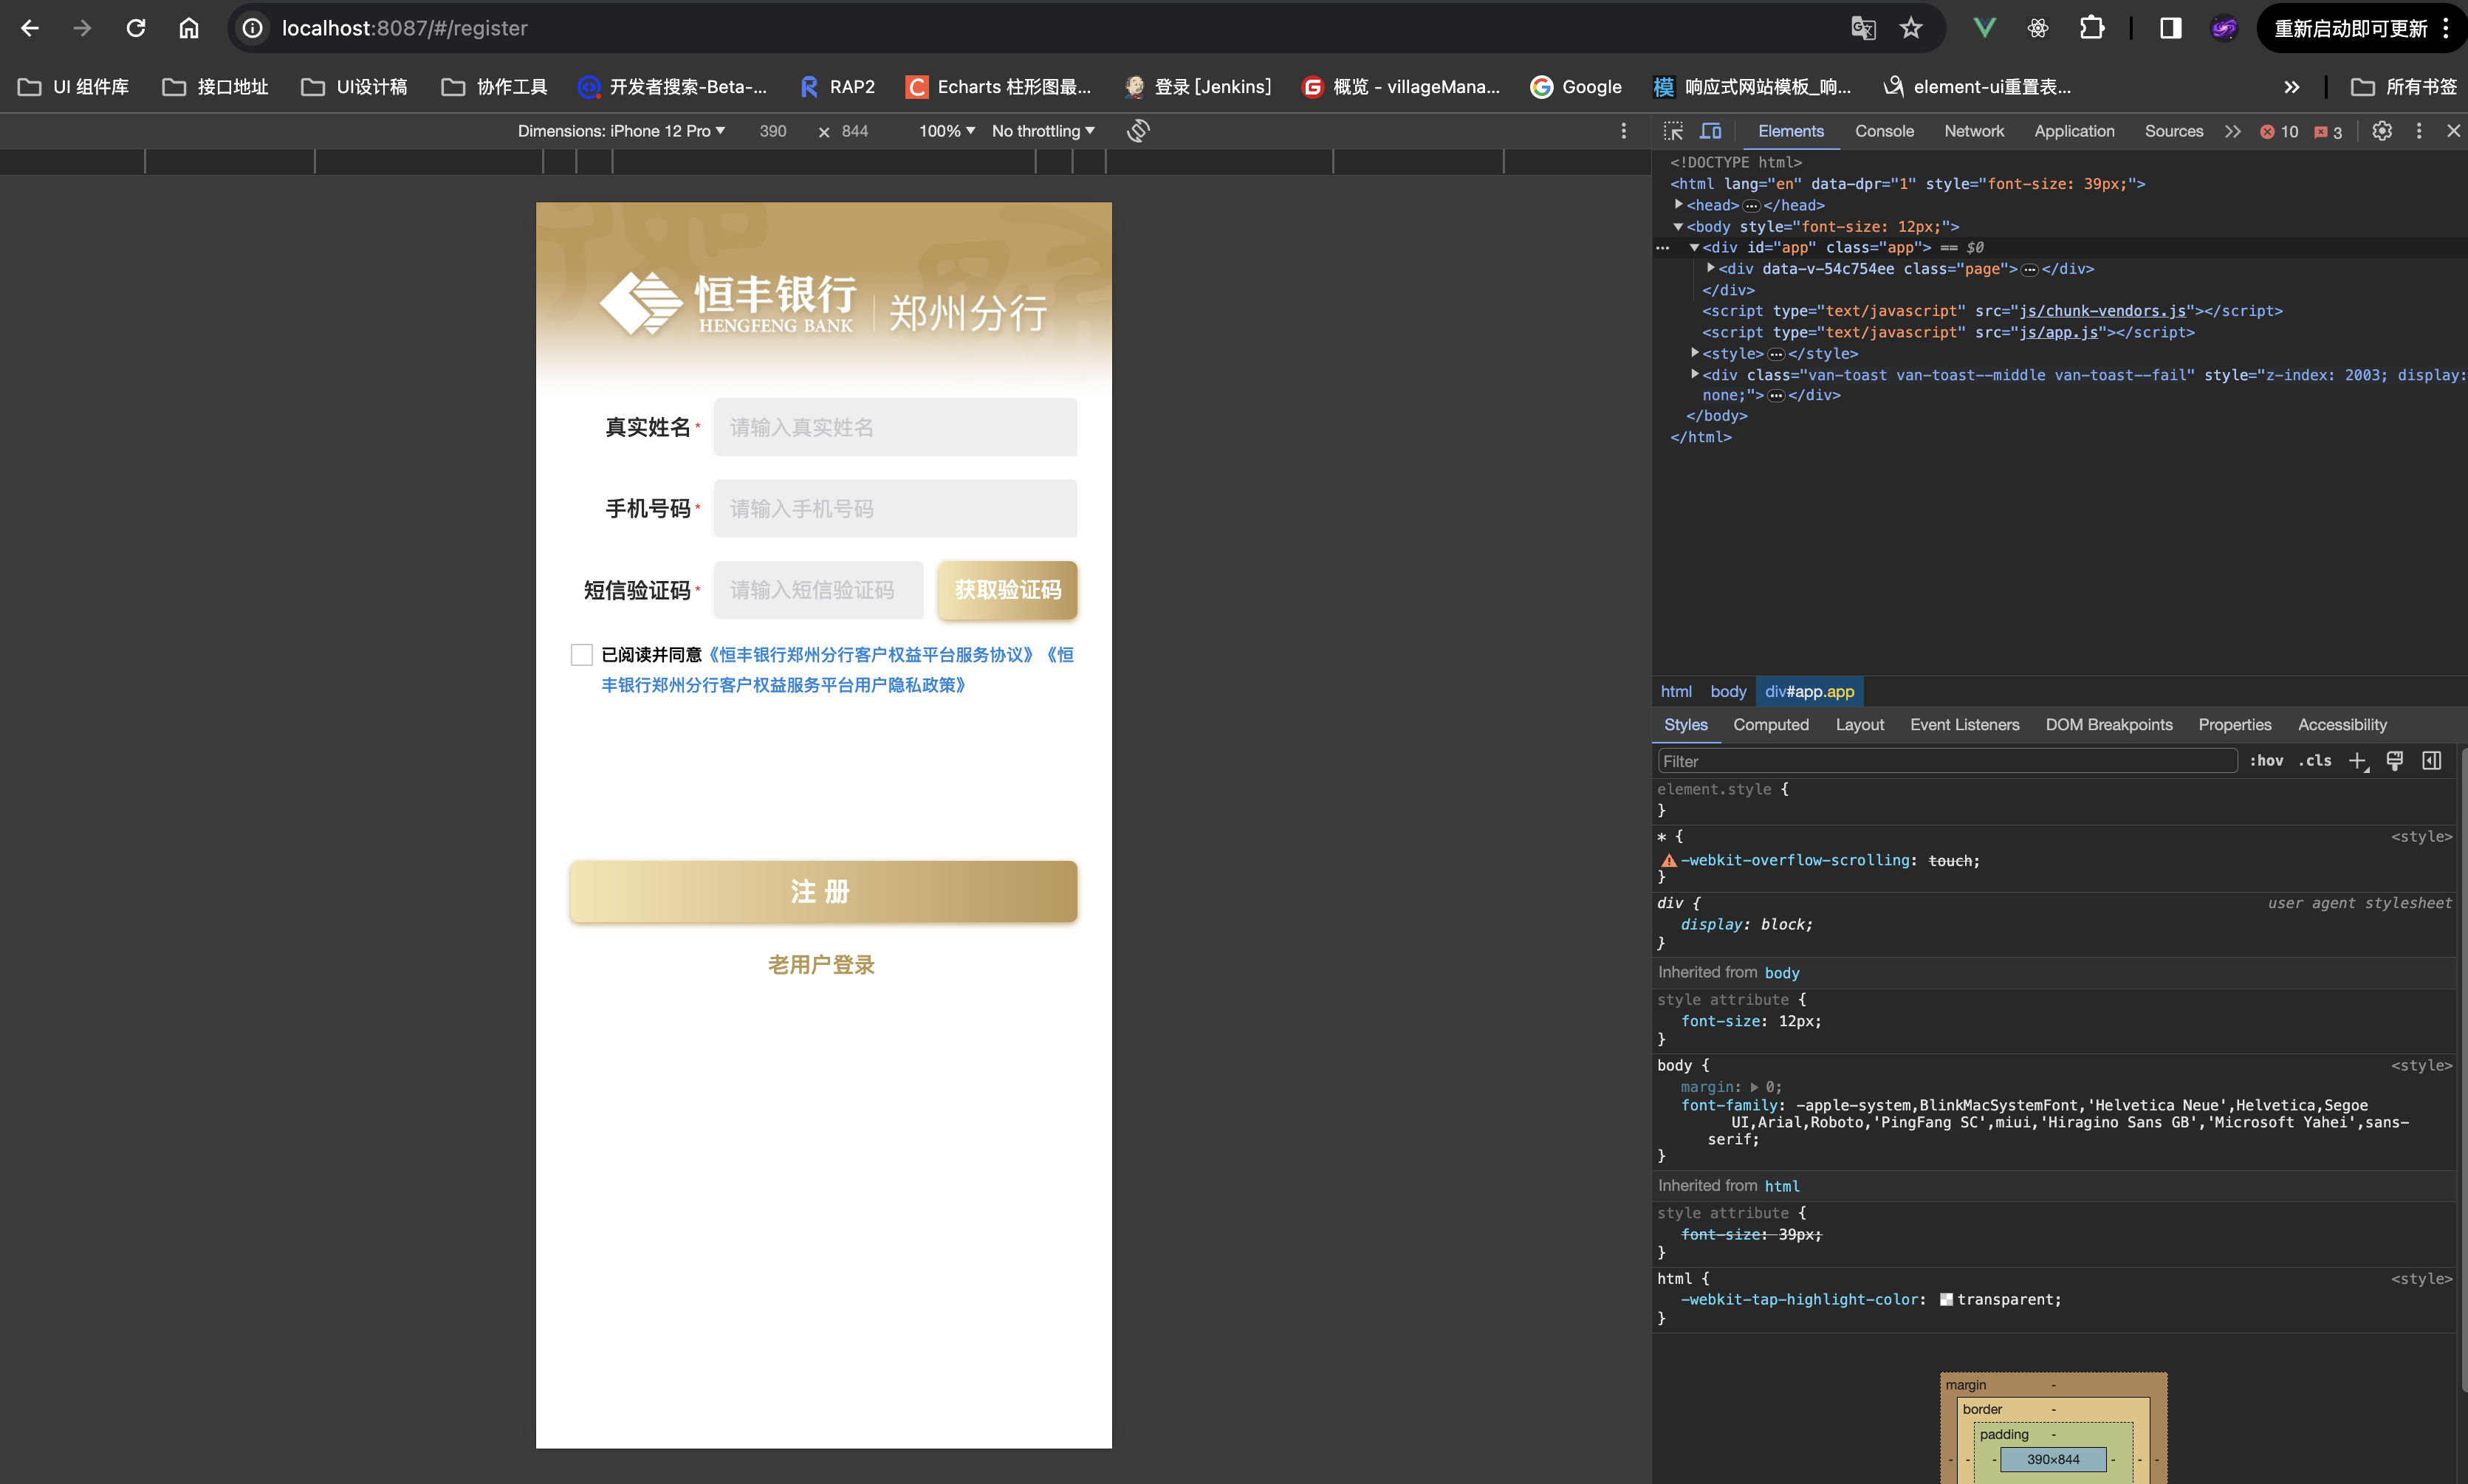
Task: Show more DevTools tabs with the chevron
Action: [2232, 131]
